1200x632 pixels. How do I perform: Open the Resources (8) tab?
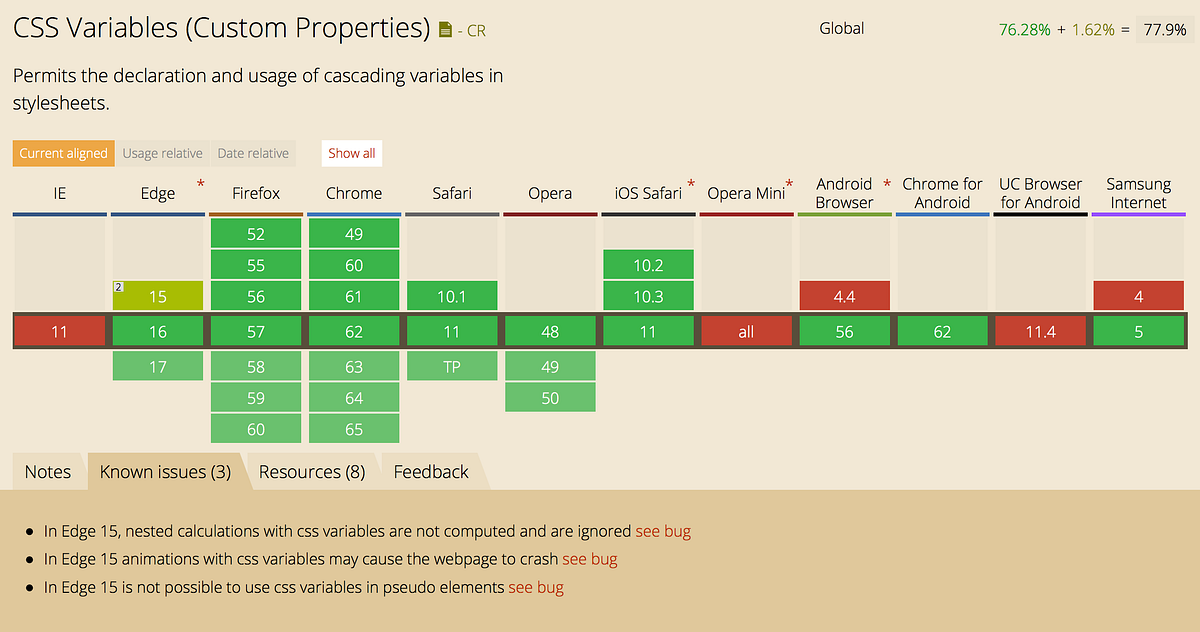(x=311, y=471)
